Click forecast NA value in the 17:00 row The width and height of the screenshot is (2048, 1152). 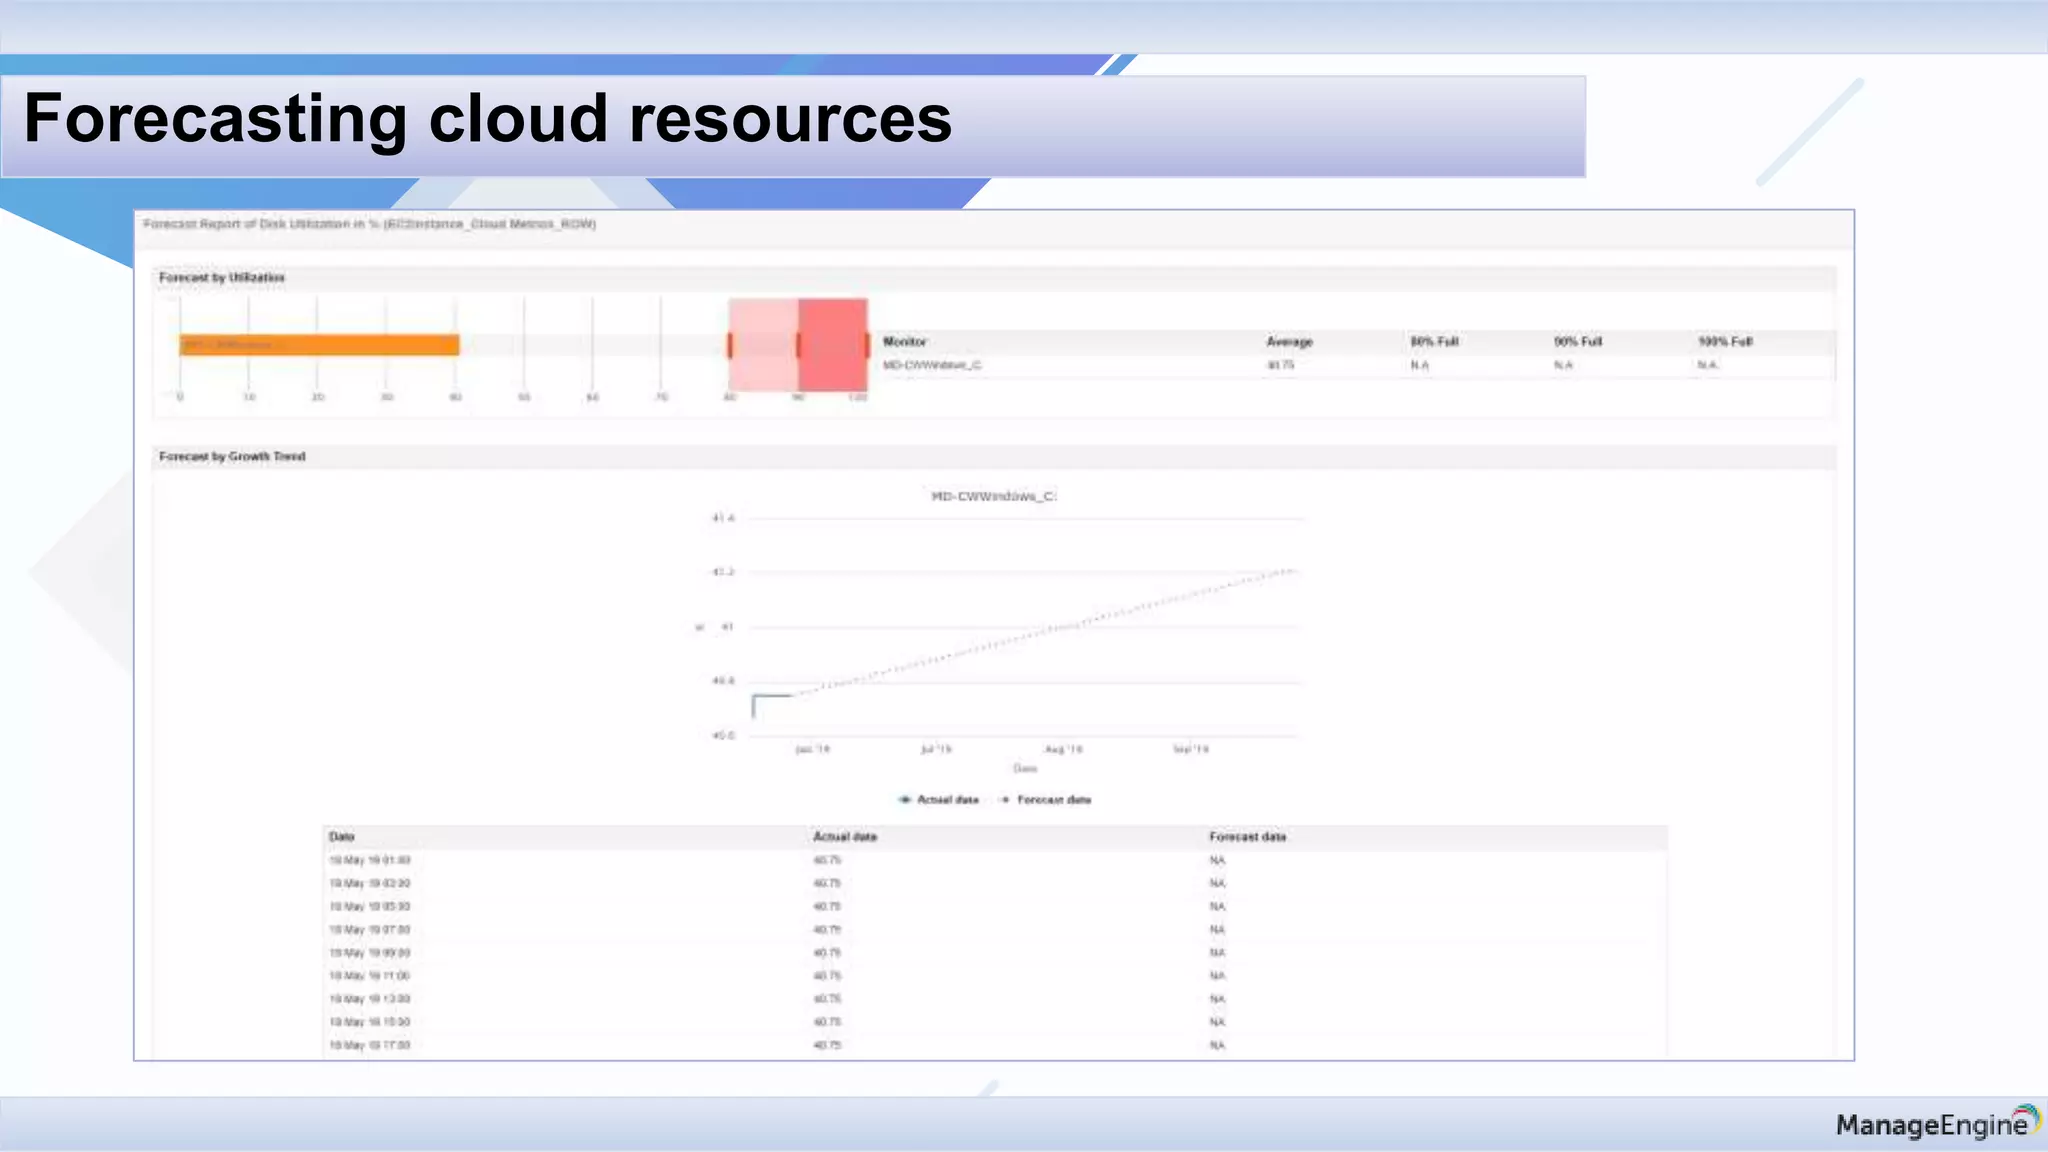1217,1045
